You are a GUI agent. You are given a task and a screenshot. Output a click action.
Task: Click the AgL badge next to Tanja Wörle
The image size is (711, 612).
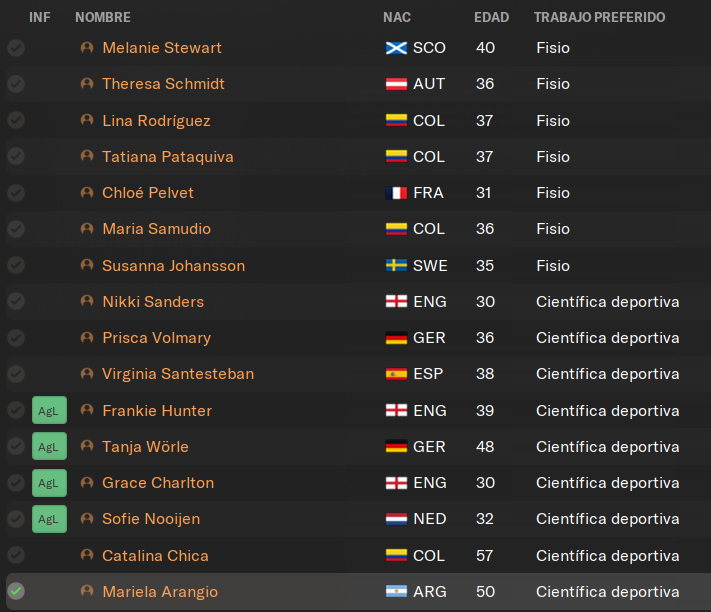click(x=49, y=447)
